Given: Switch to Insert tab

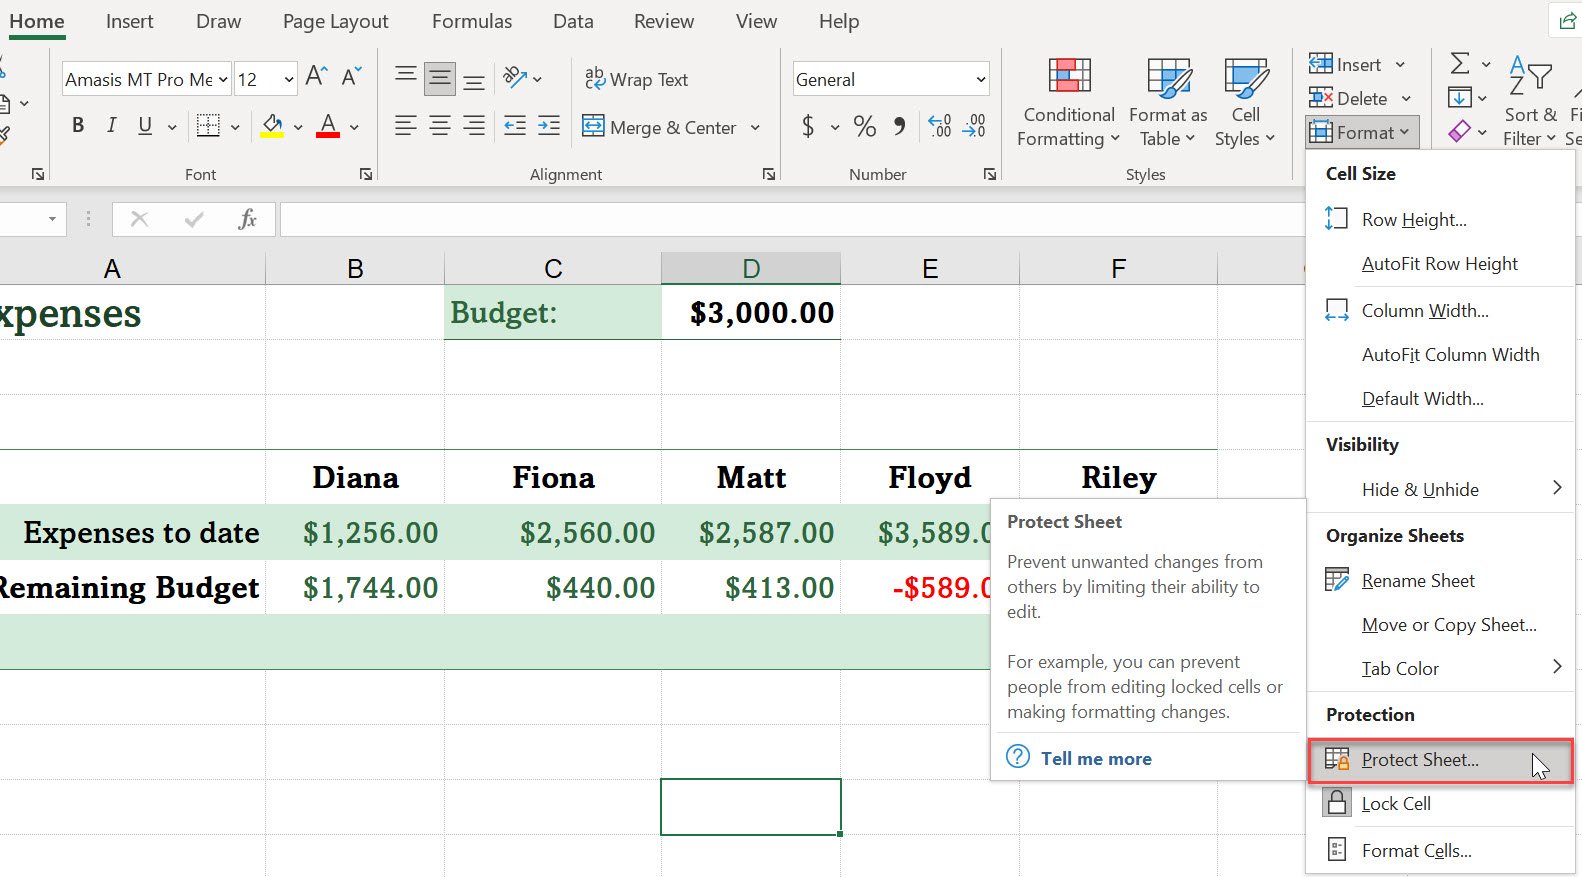Looking at the screenshot, I should click(x=130, y=21).
